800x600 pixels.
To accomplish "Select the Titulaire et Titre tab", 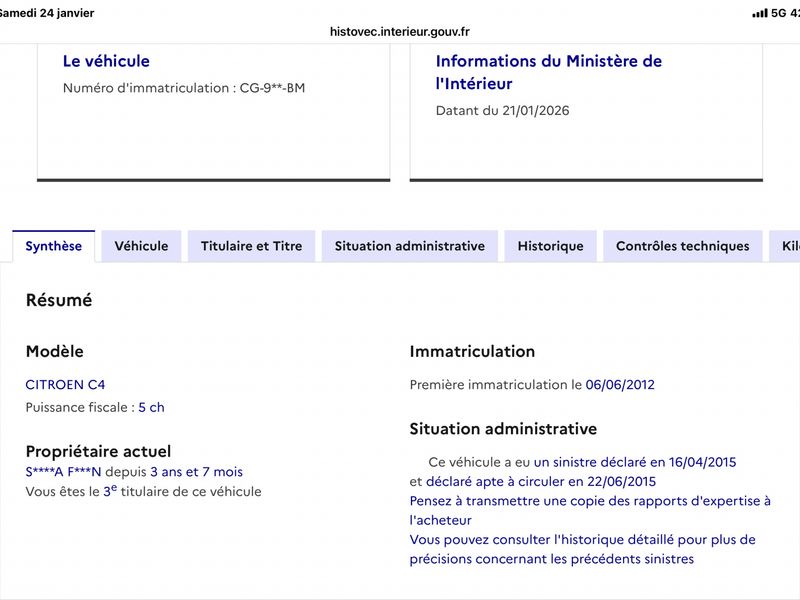I will (251, 246).
